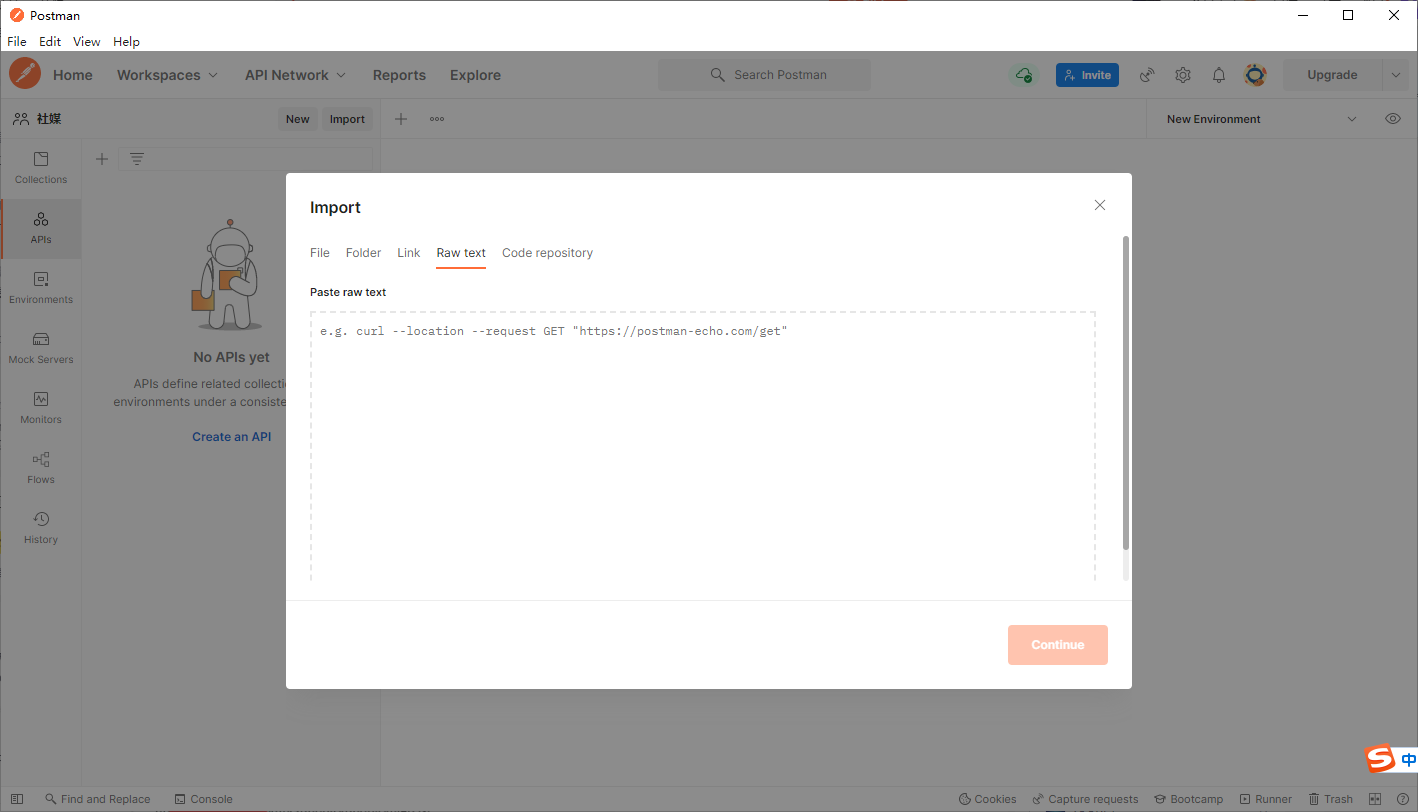Open the tab options three-dot menu
Image resolution: width=1418 pixels, height=812 pixels.
click(437, 119)
